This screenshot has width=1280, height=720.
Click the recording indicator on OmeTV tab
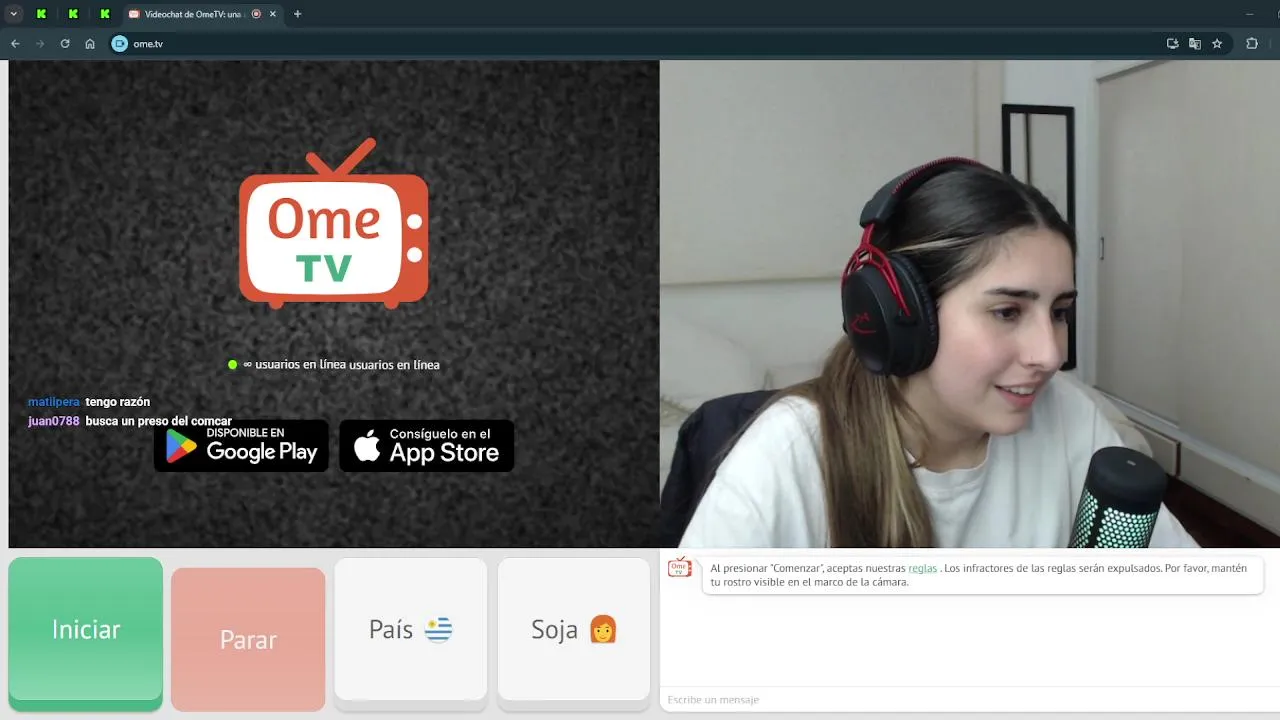(256, 14)
